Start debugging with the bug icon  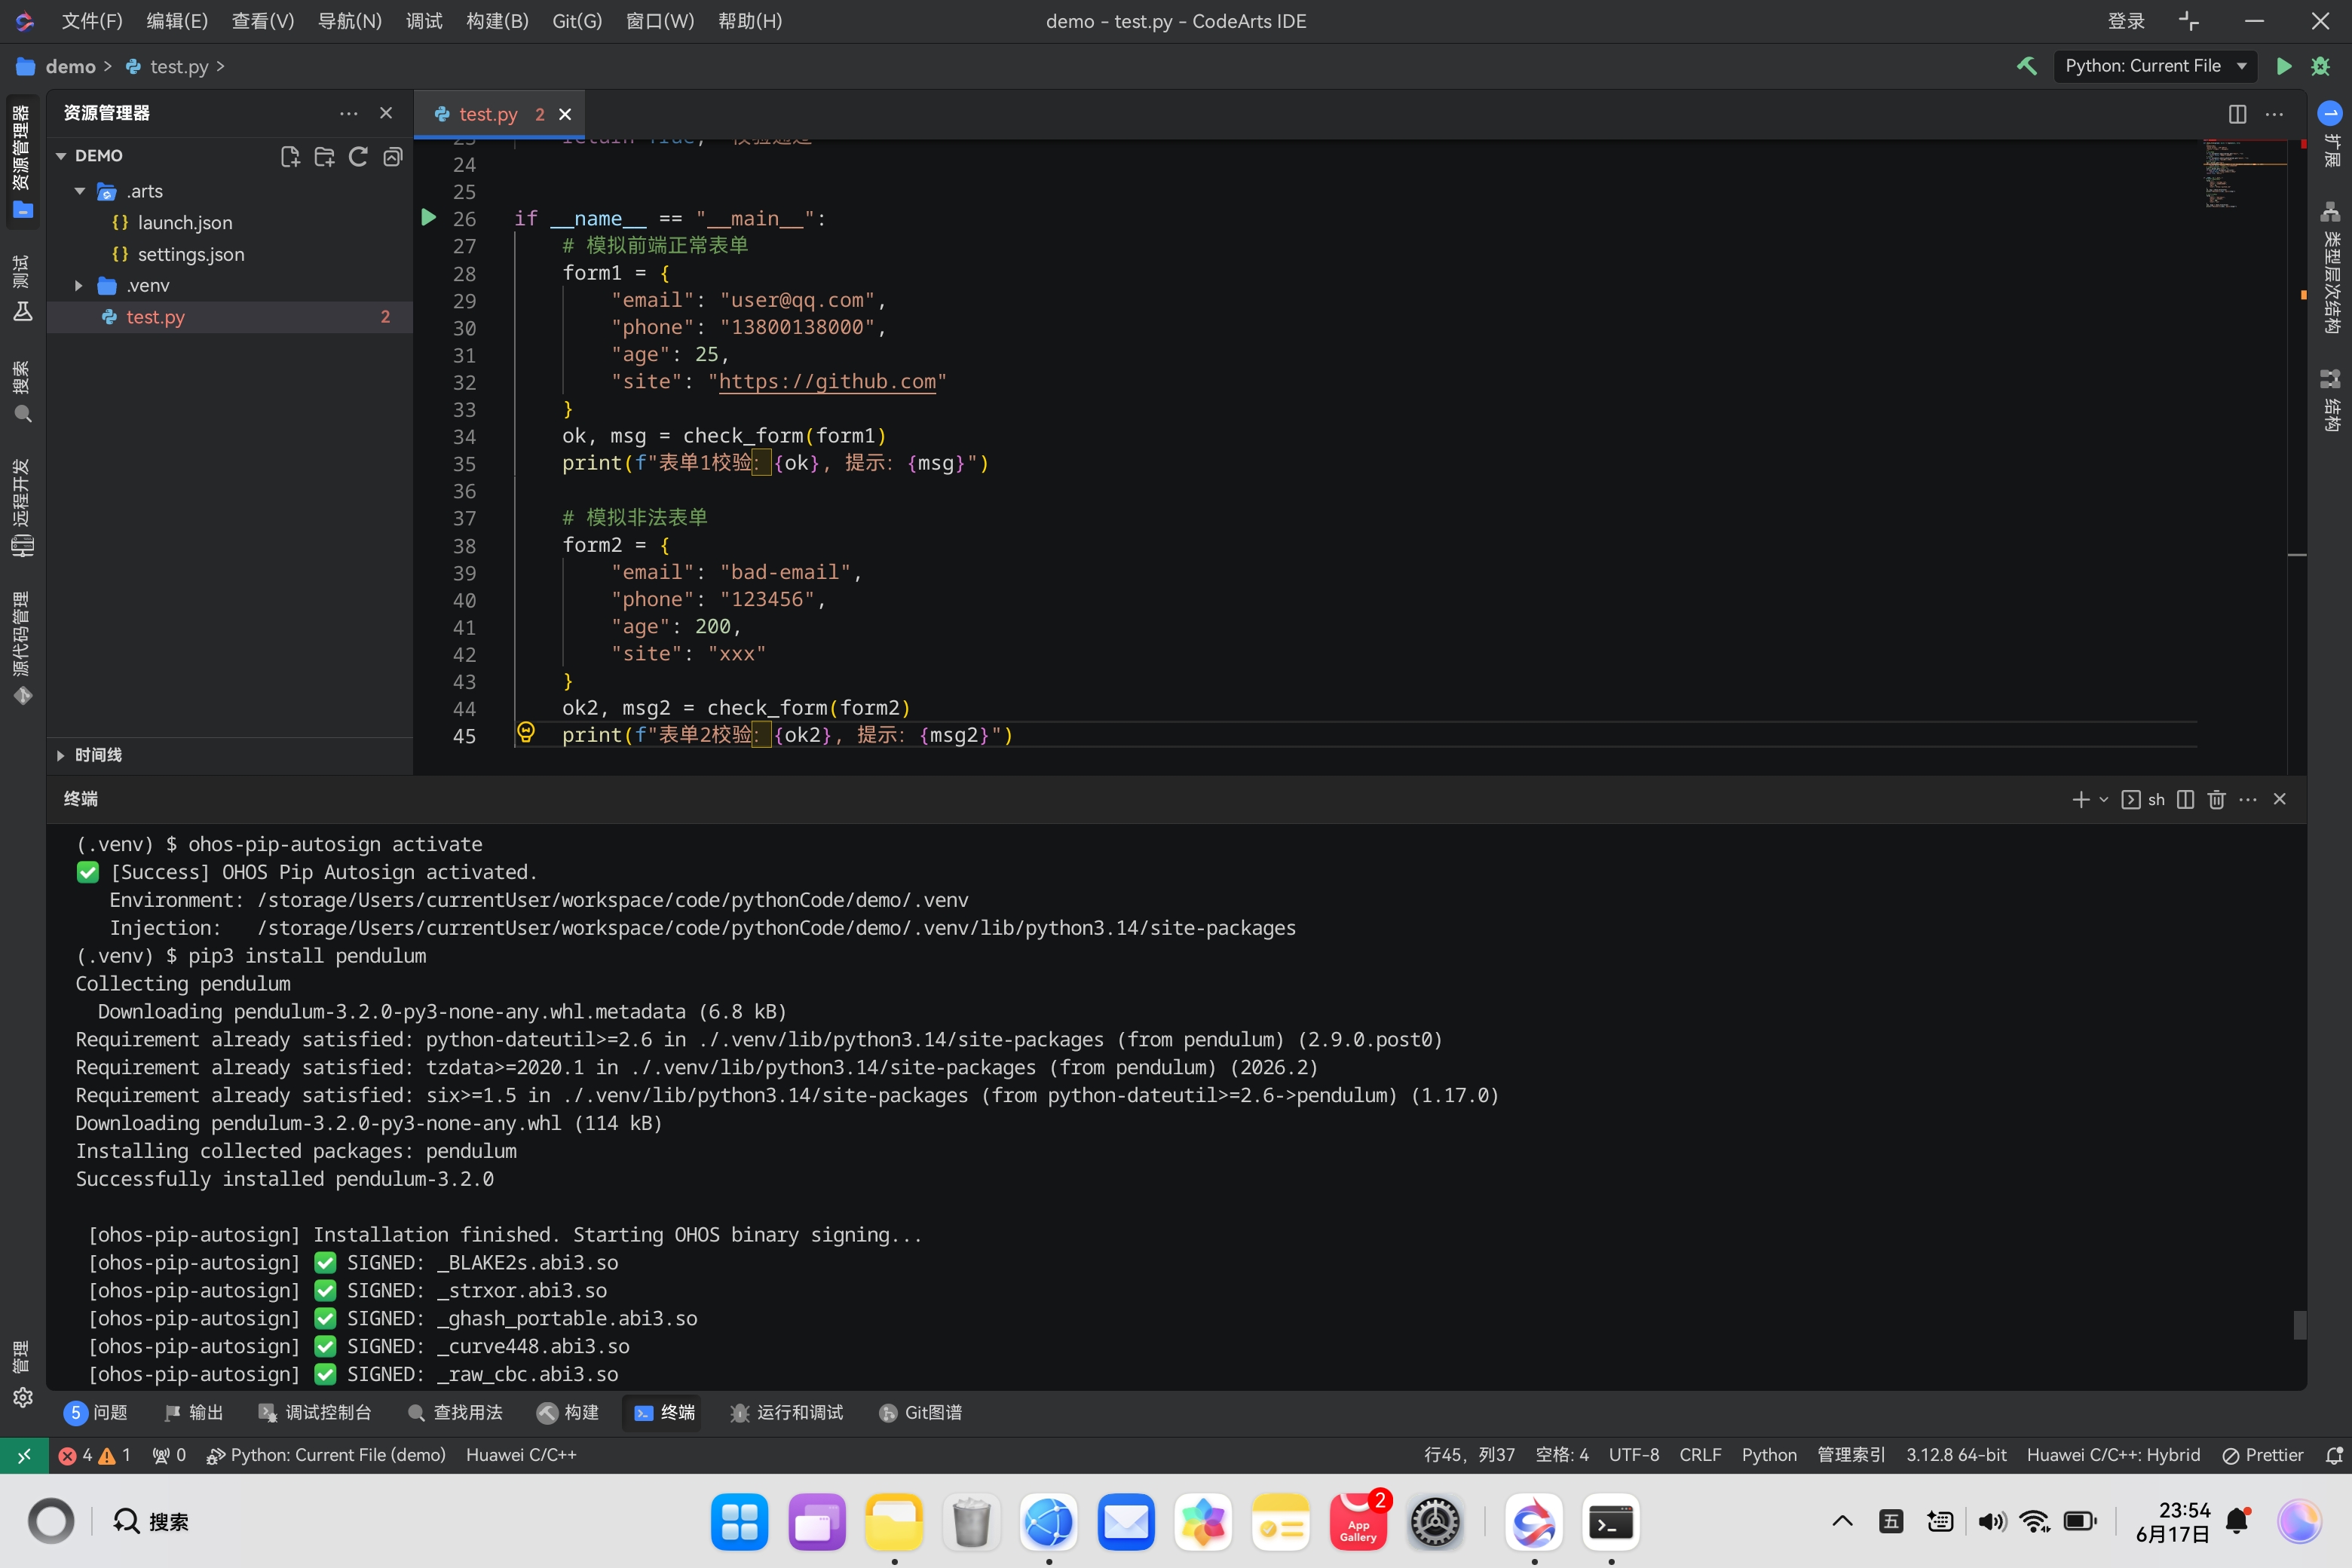2320,66
